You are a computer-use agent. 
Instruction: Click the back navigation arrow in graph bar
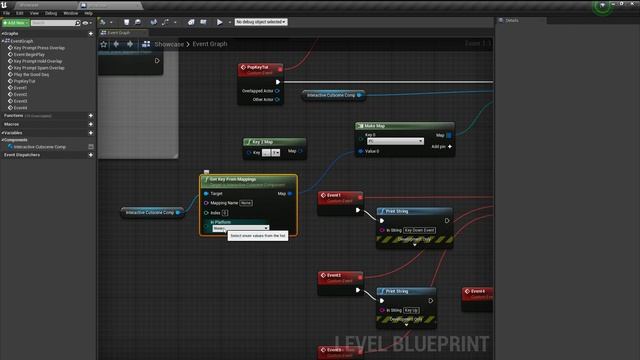117,44
